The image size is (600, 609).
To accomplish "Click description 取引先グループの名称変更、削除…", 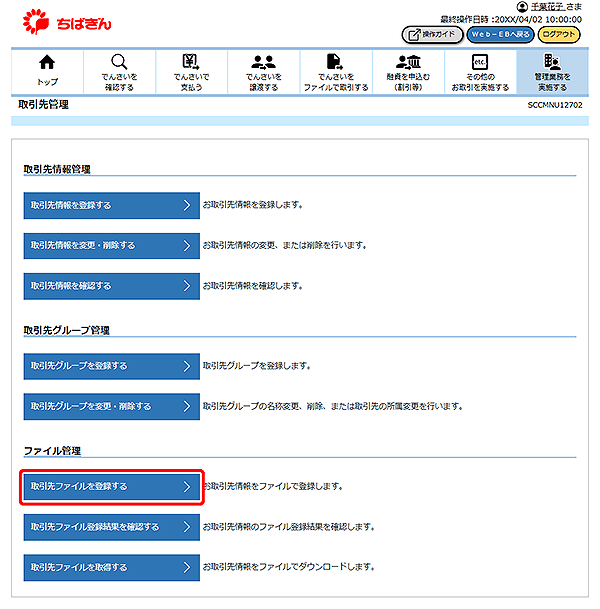I will click(x=333, y=406).
